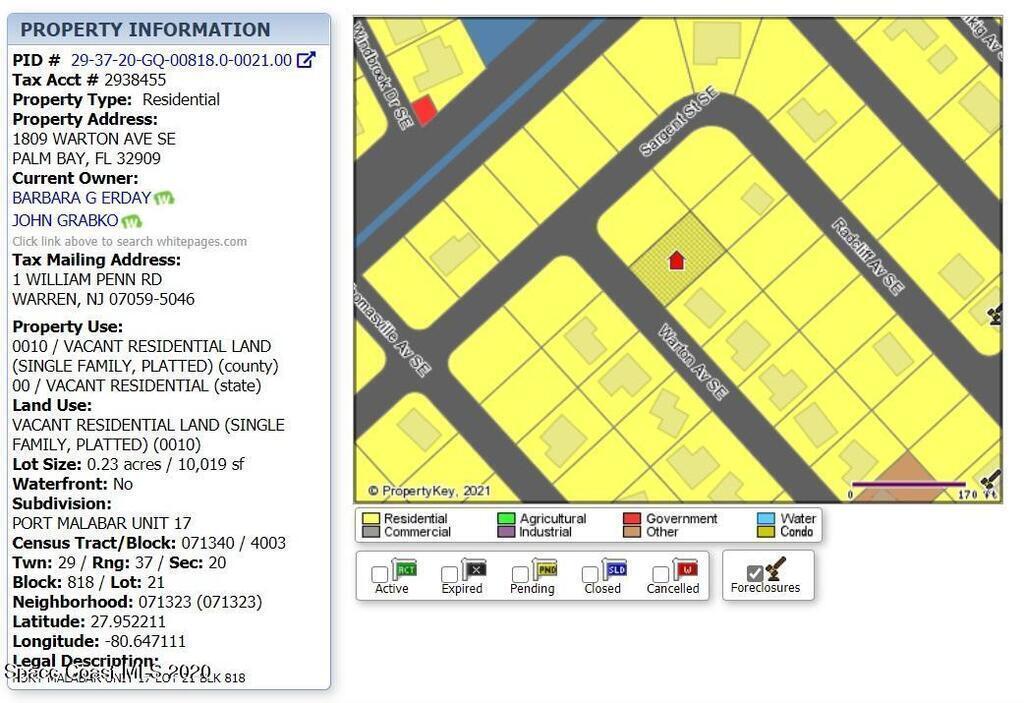This screenshot has height=703, width=1024.
Task: Tick the Cancelled listings checkbox
Action: (660, 574)
